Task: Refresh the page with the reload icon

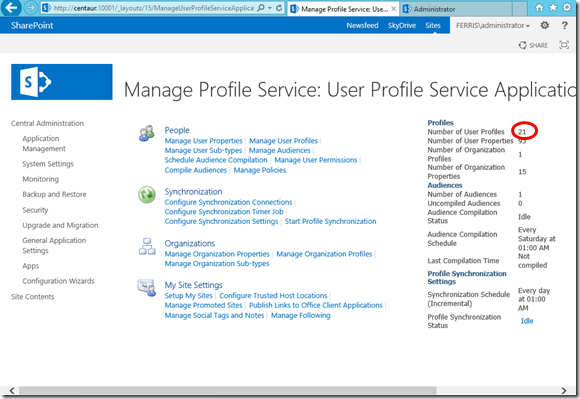Action: pyautogui.click(x=279, y=7)
